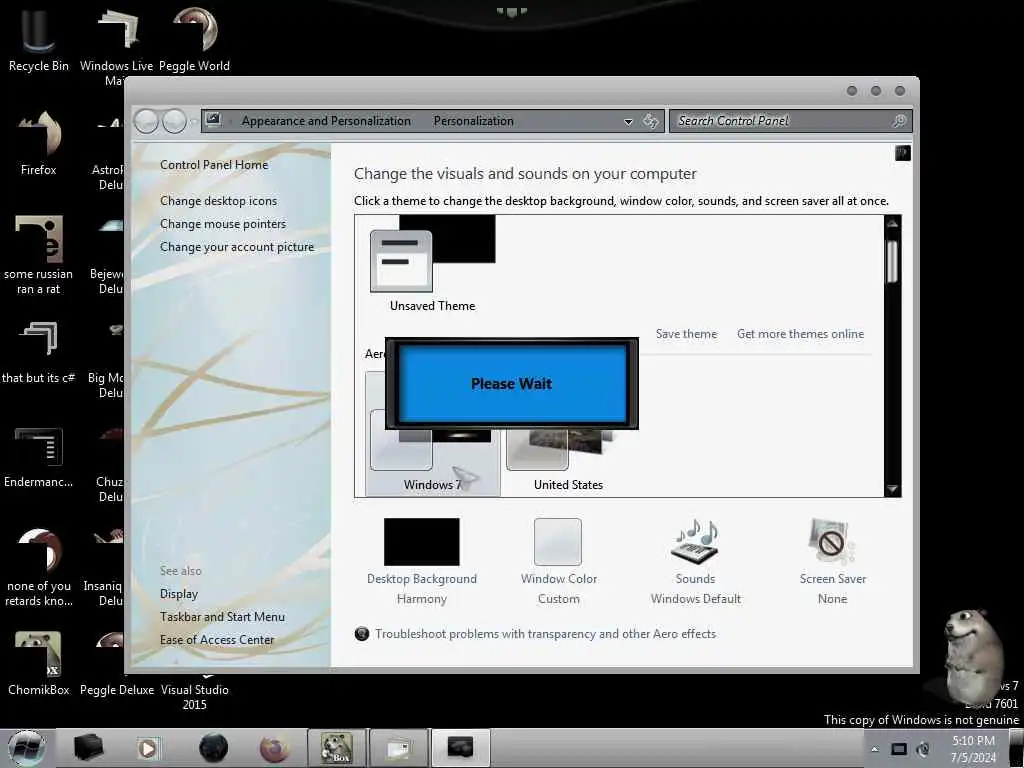Viewport: 1024px width, 768px height.
Task: Open Control Panel help button
Action: click(903, 153)
